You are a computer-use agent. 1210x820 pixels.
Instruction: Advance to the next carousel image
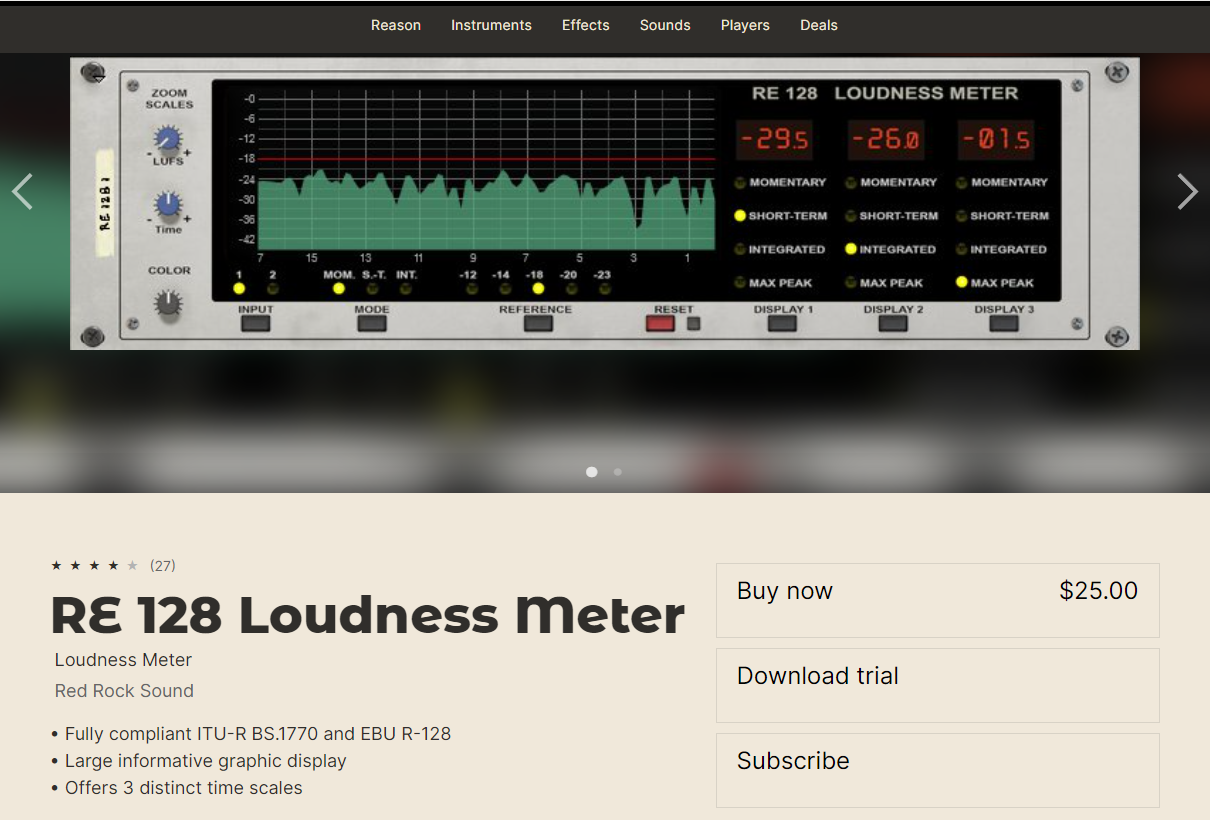[x=1187, y=191]
